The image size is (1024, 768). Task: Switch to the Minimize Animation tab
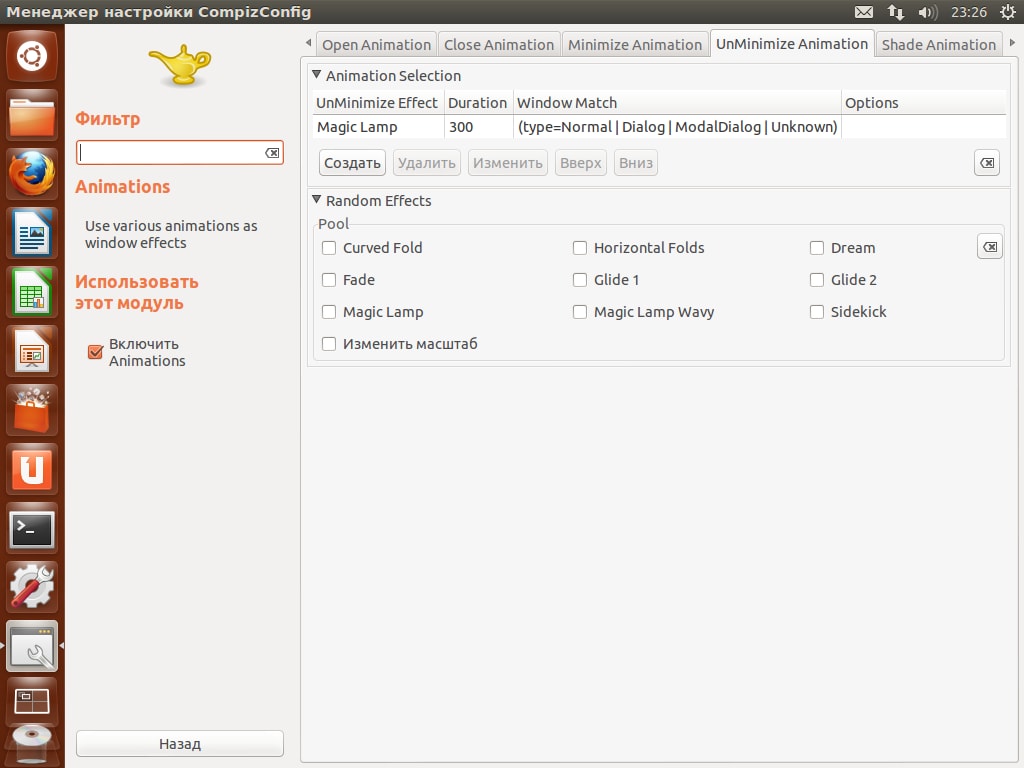pos(635,44)
